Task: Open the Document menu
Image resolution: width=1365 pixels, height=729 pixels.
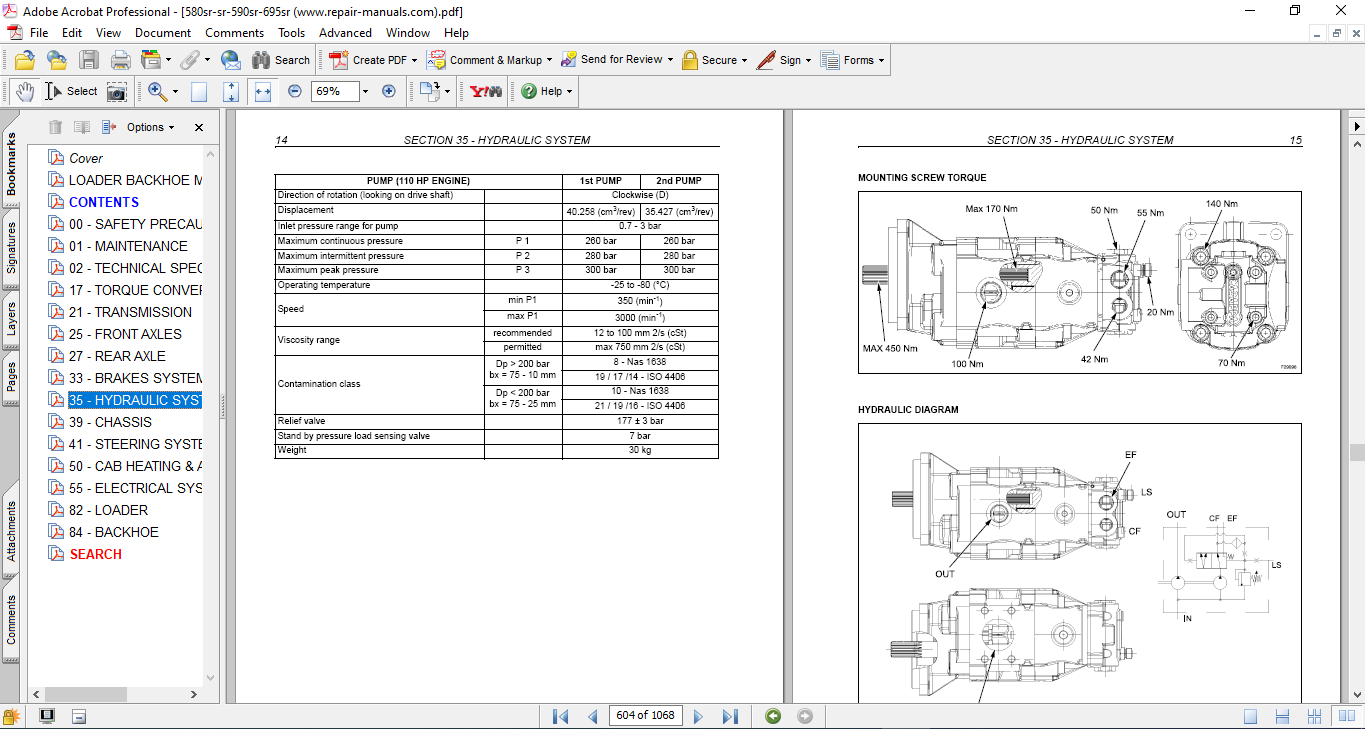Action: [x=163, y=33]
